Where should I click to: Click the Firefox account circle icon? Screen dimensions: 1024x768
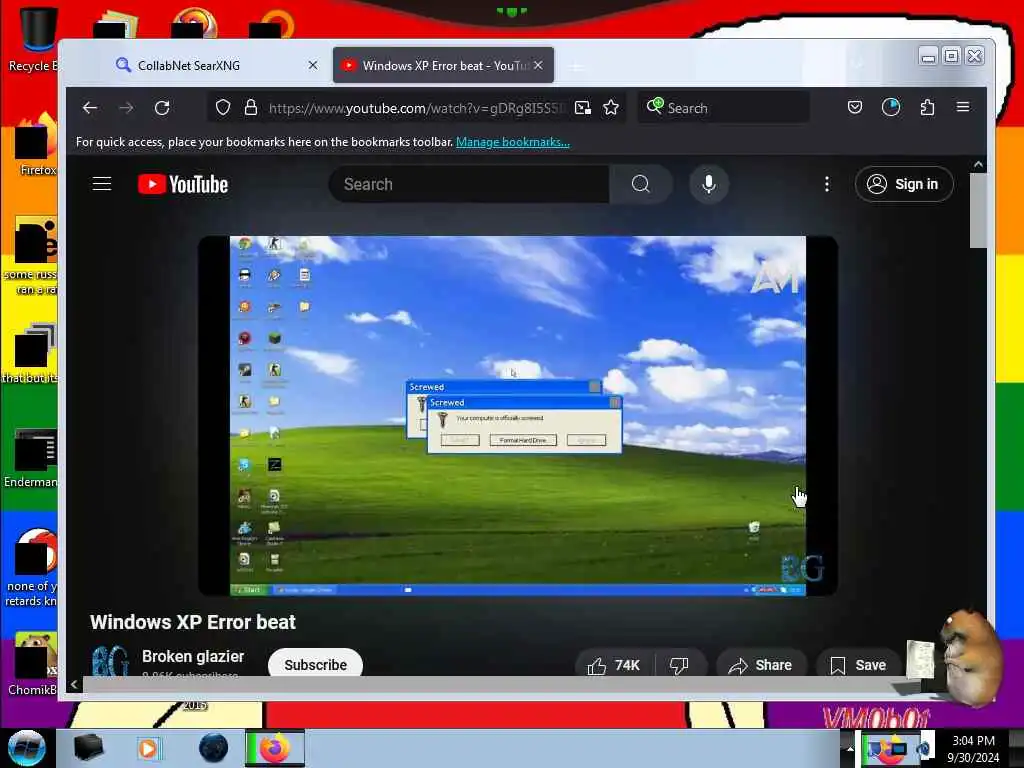pyautogui.click(x=891, y=107)
